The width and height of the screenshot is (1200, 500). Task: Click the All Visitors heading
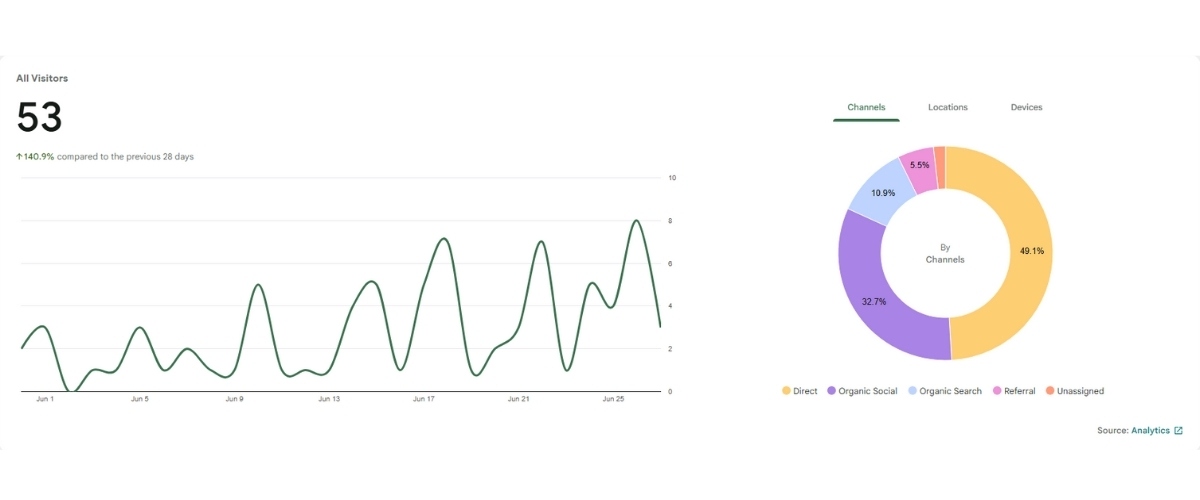[42, 78]
